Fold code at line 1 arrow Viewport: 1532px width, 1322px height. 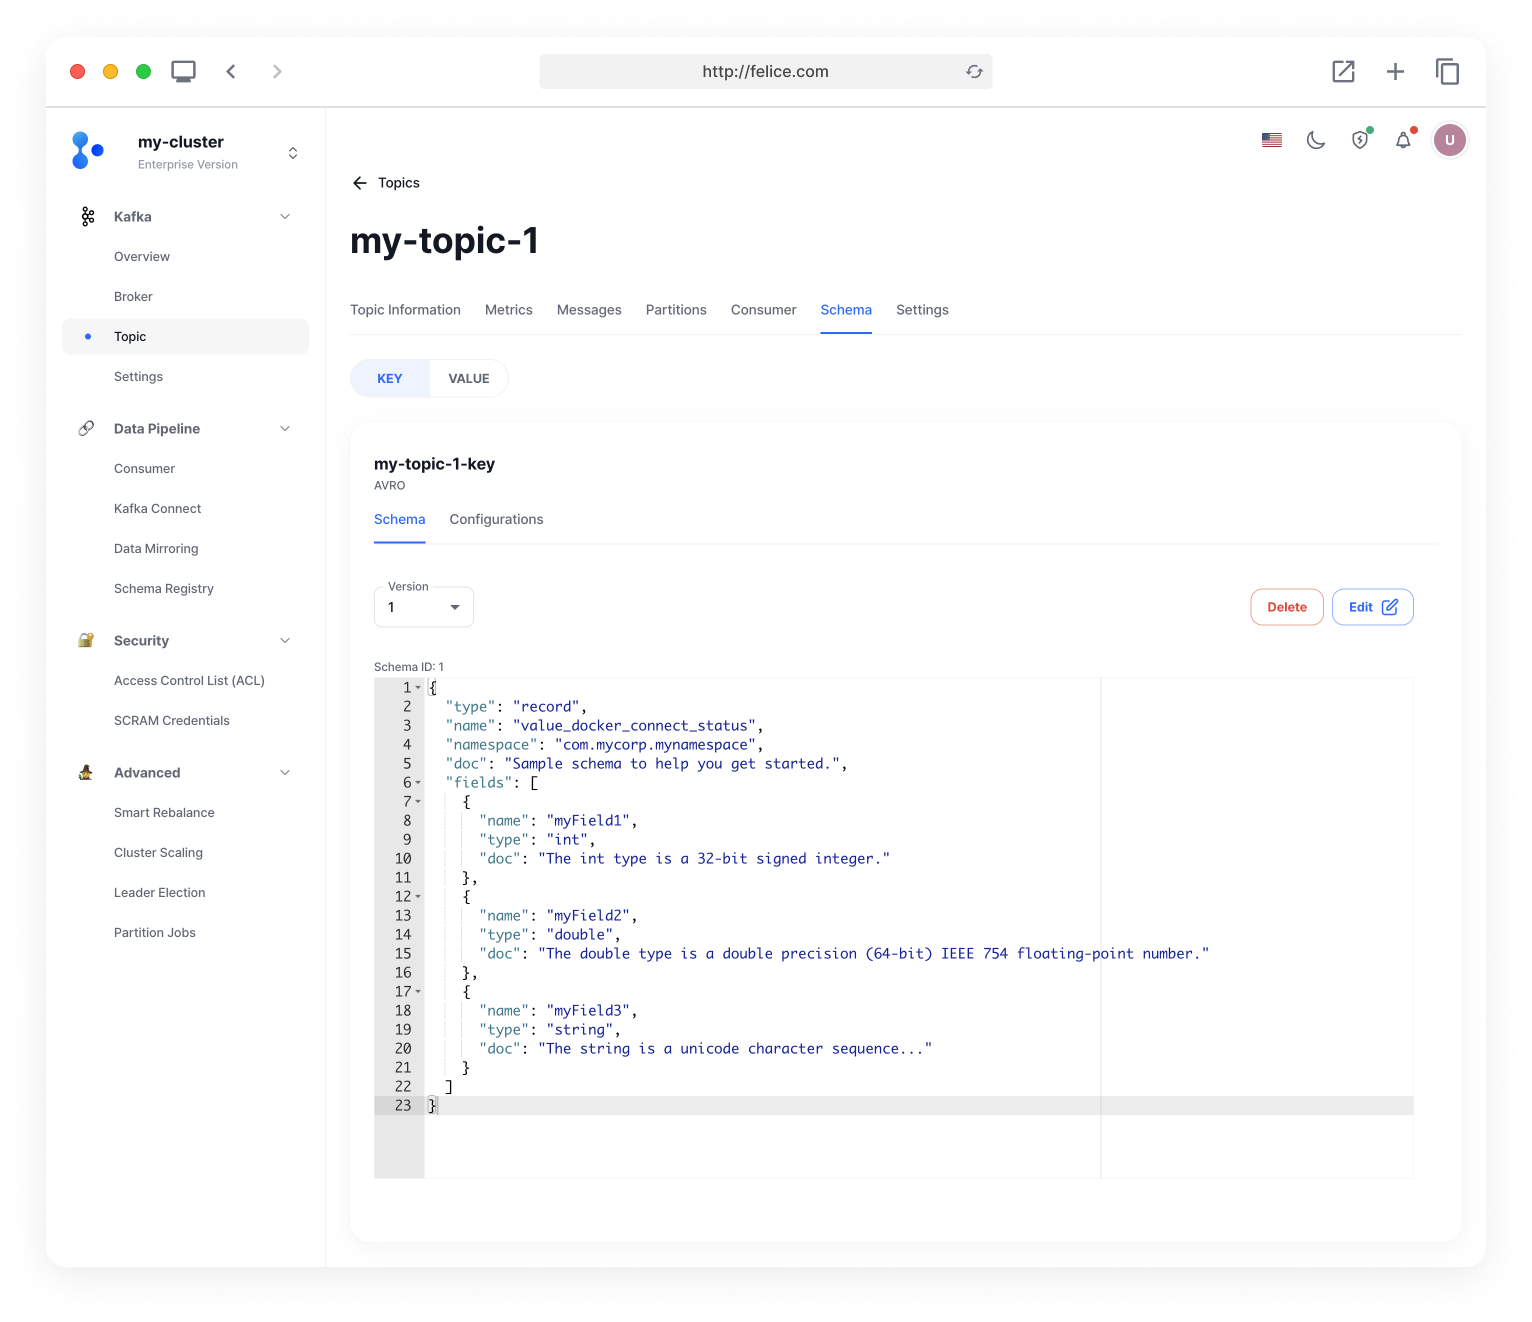point(418,688)
